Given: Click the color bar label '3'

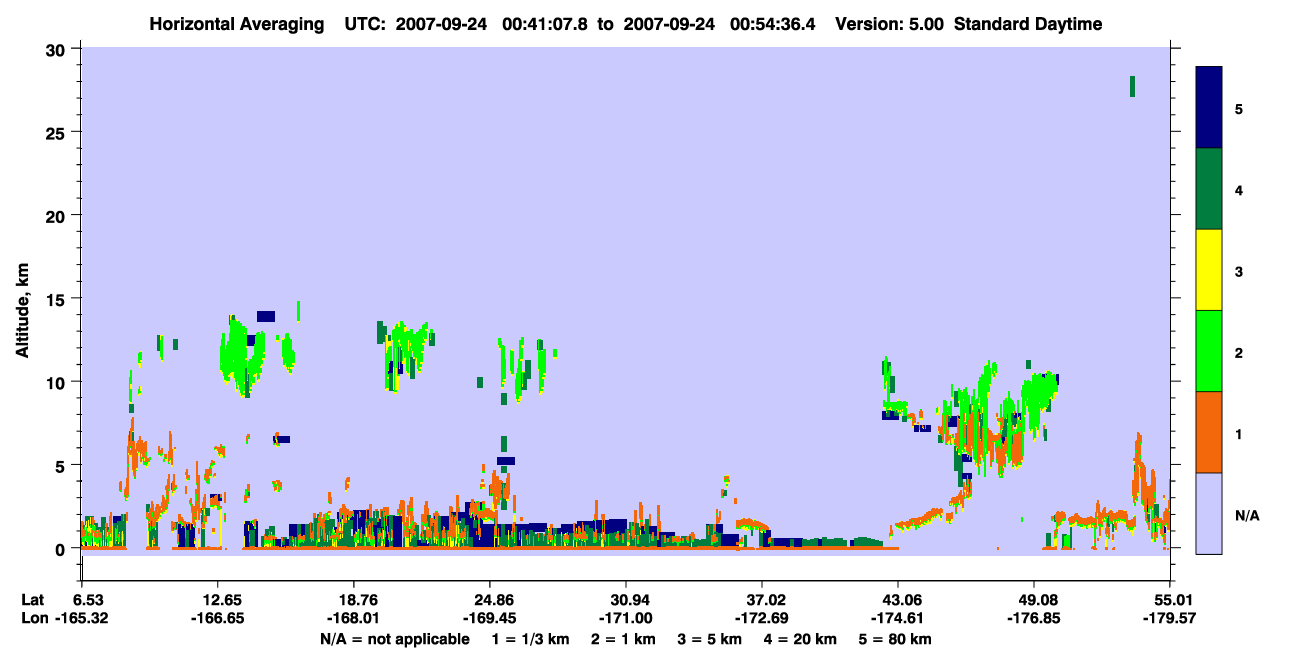Looking at the screenshot, I should click(1239, 270).
